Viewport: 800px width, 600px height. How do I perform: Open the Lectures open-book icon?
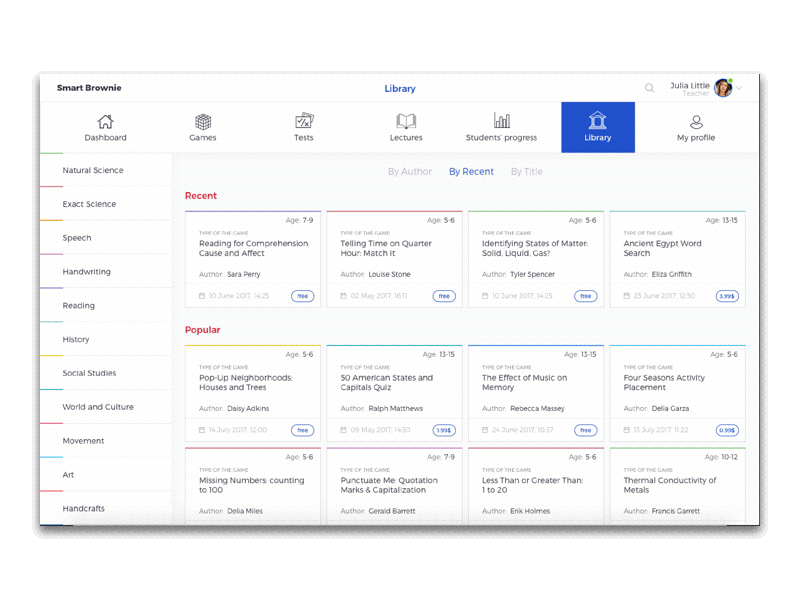(406, 120)
